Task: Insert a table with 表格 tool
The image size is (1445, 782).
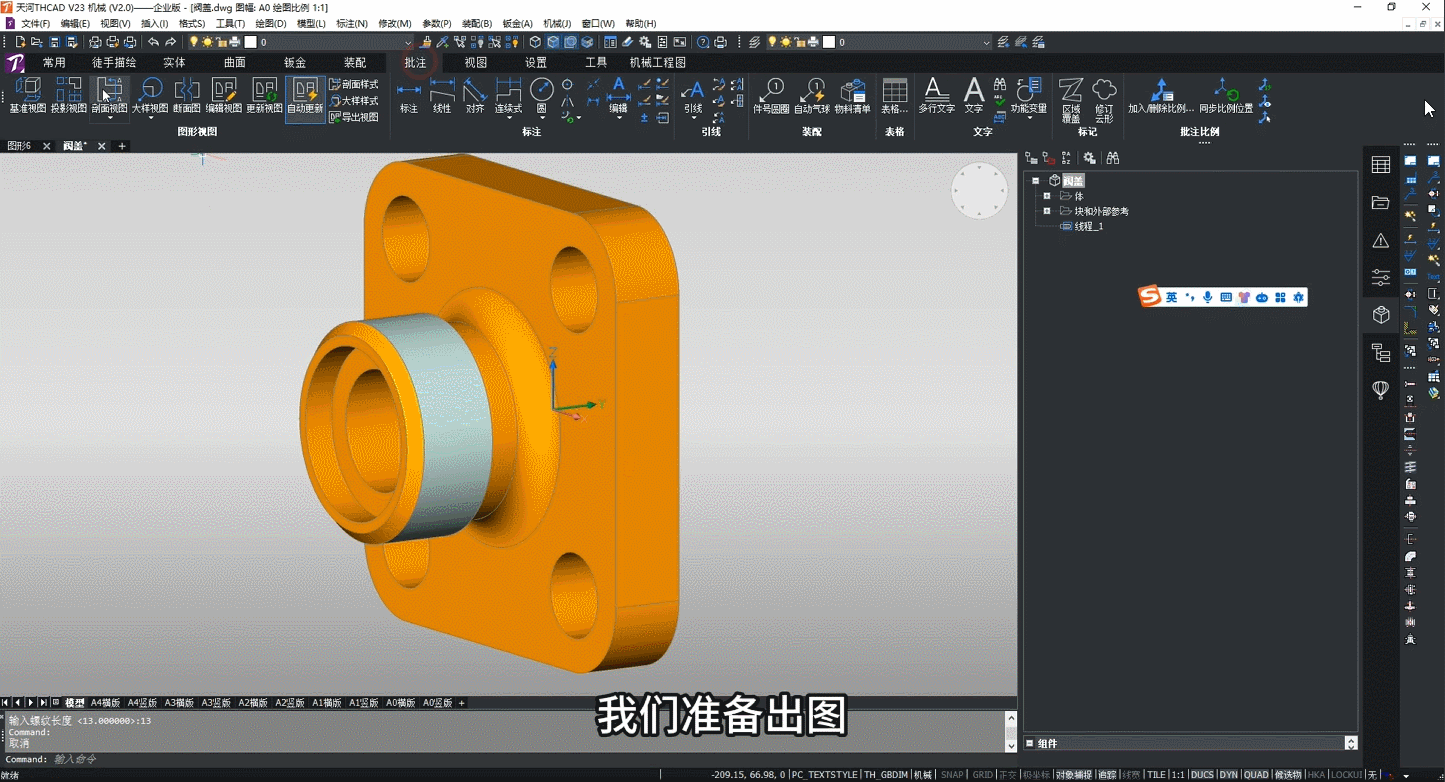Action: click(895, 96)
